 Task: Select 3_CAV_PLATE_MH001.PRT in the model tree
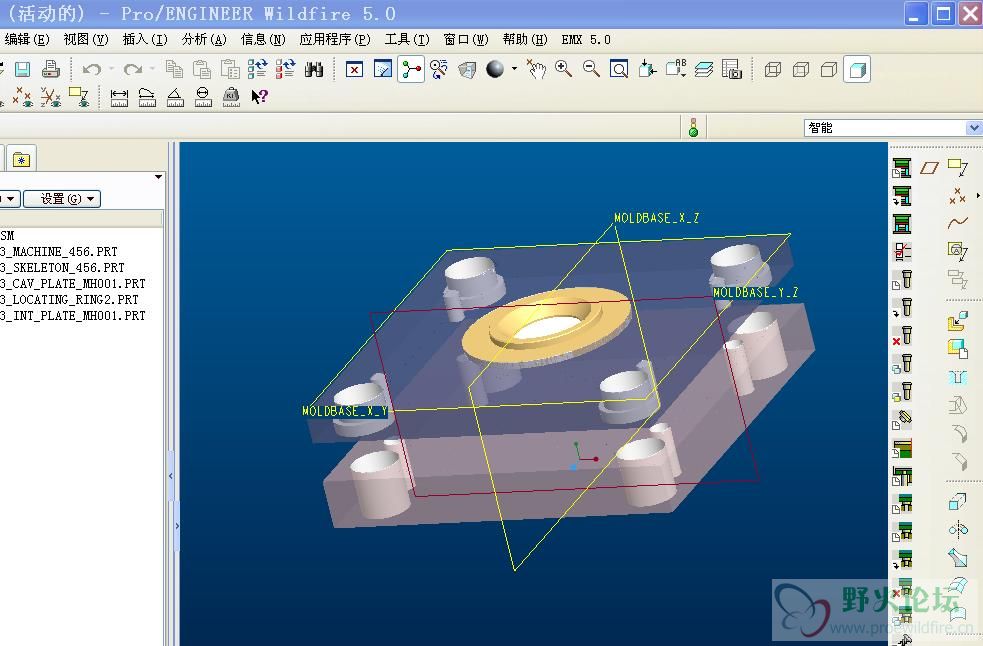tap(73, 283)
